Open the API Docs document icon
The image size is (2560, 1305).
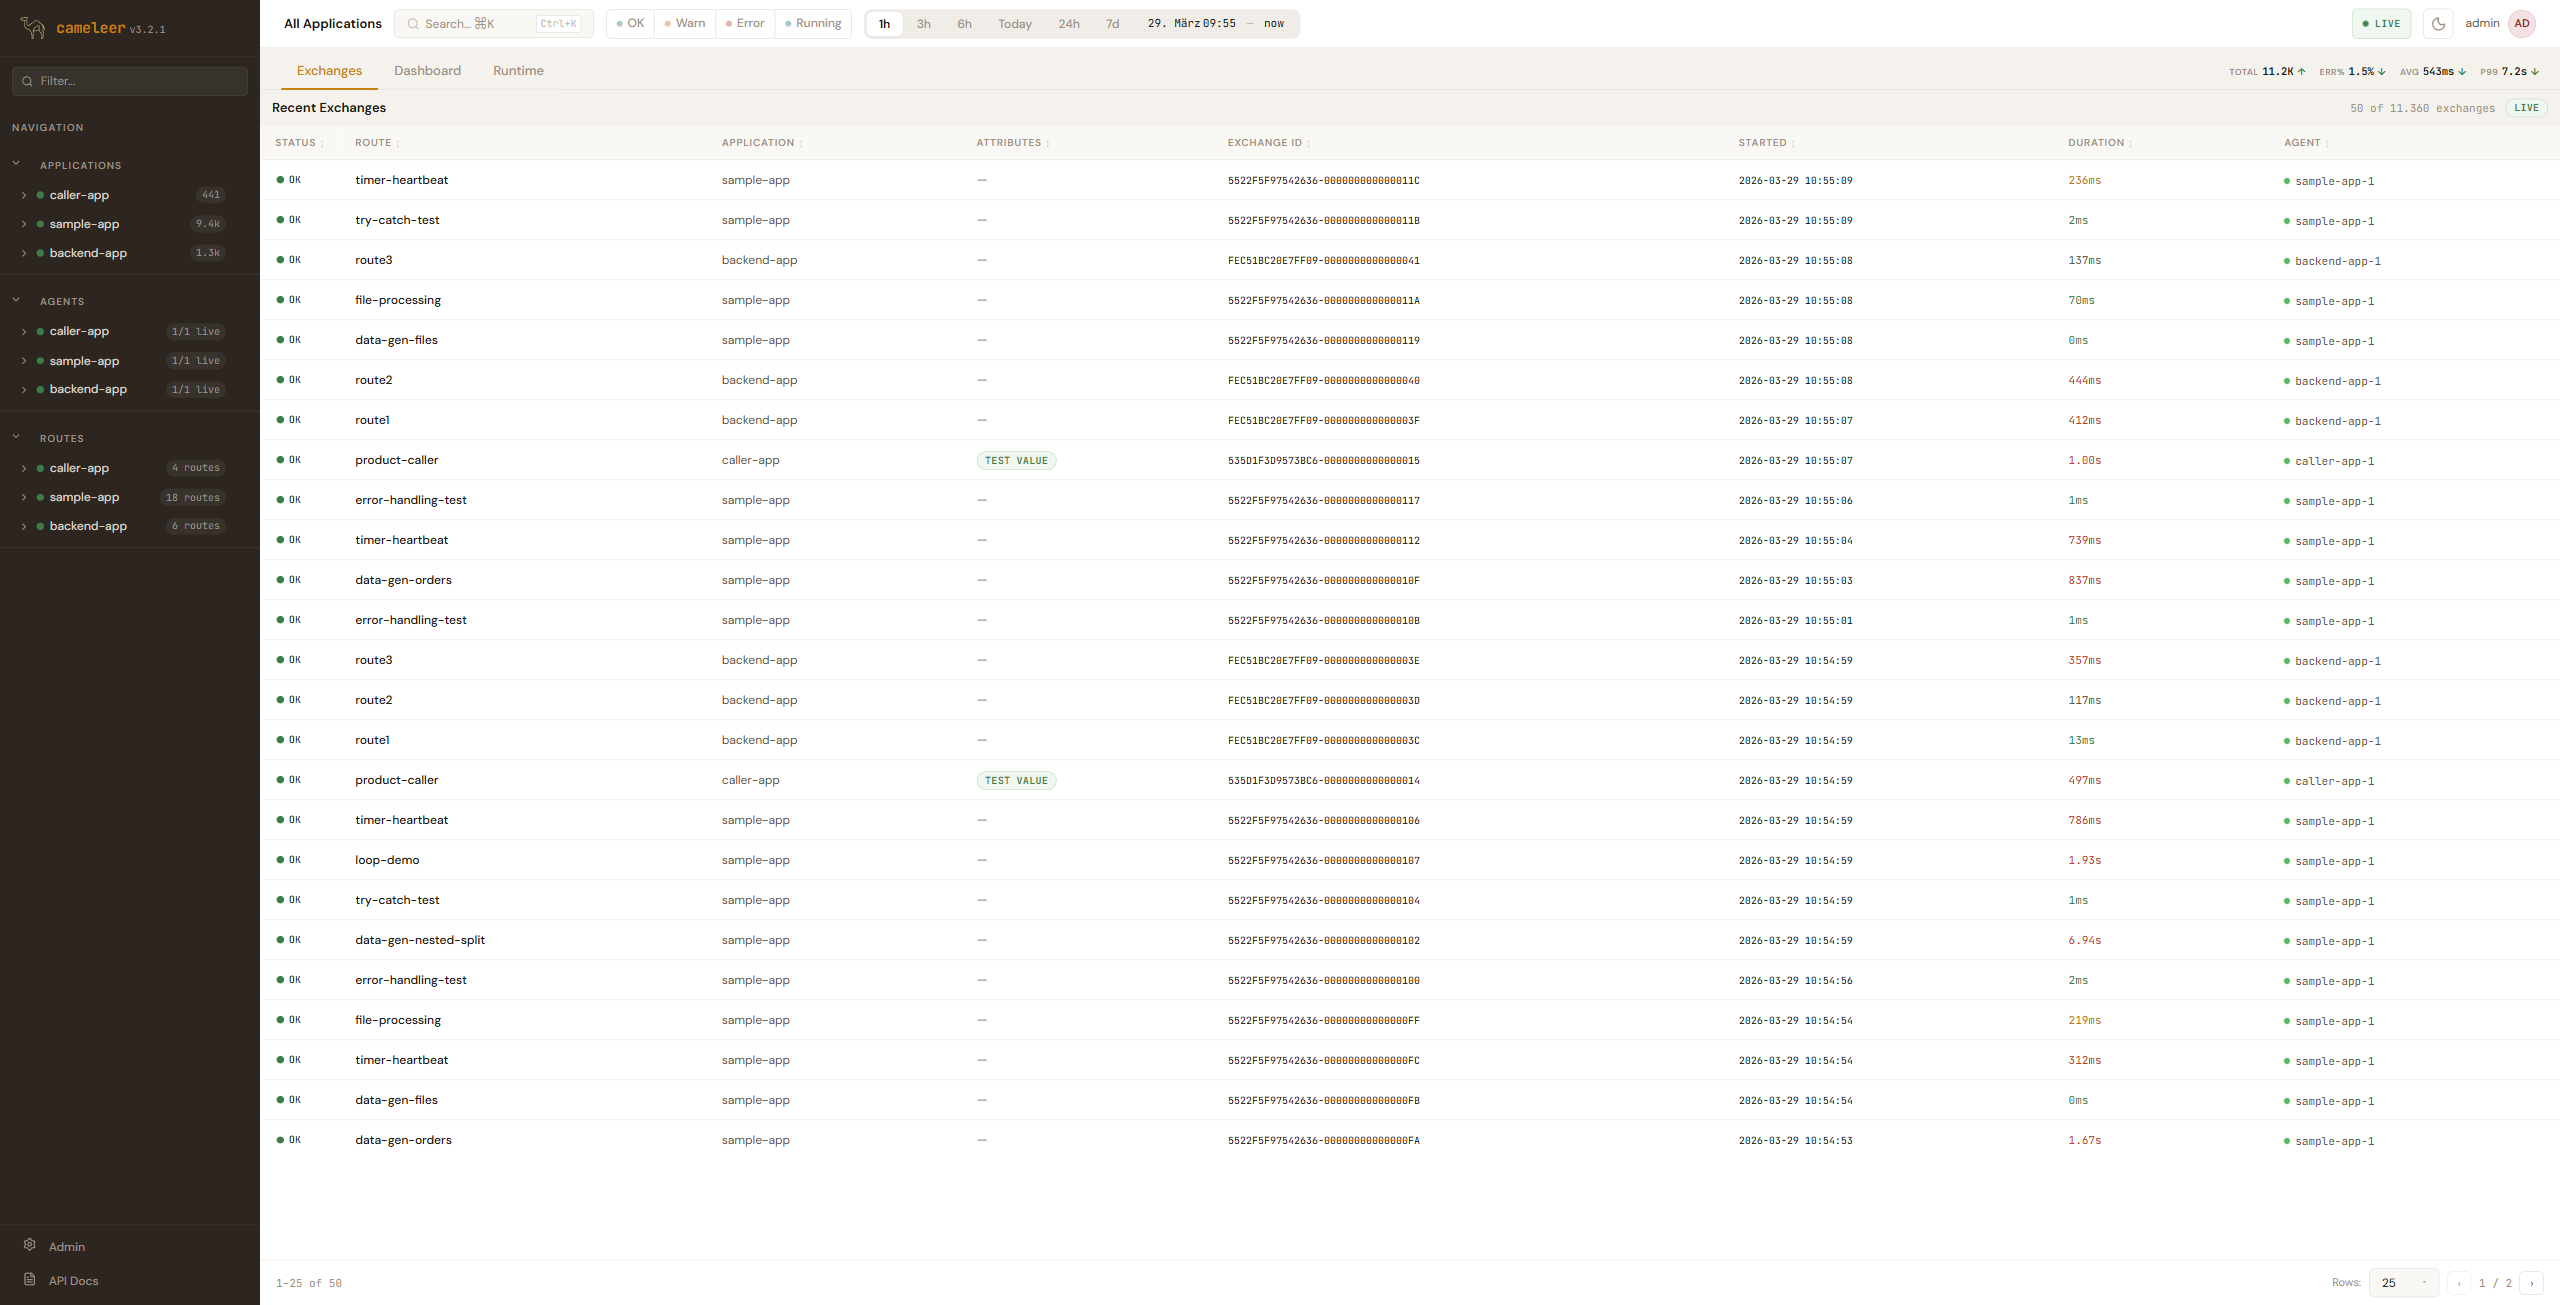pos(30,1279)
